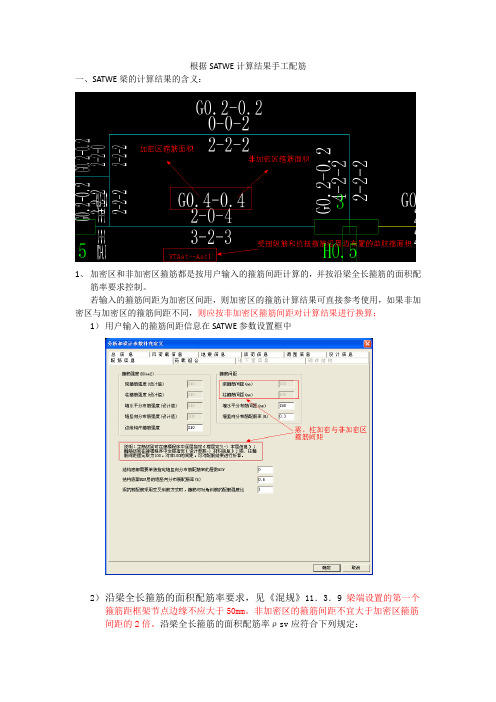Screen dimensions: 496x702
Task: Click the 0-0-2 label in the drawing
Action: coord(229,123)
